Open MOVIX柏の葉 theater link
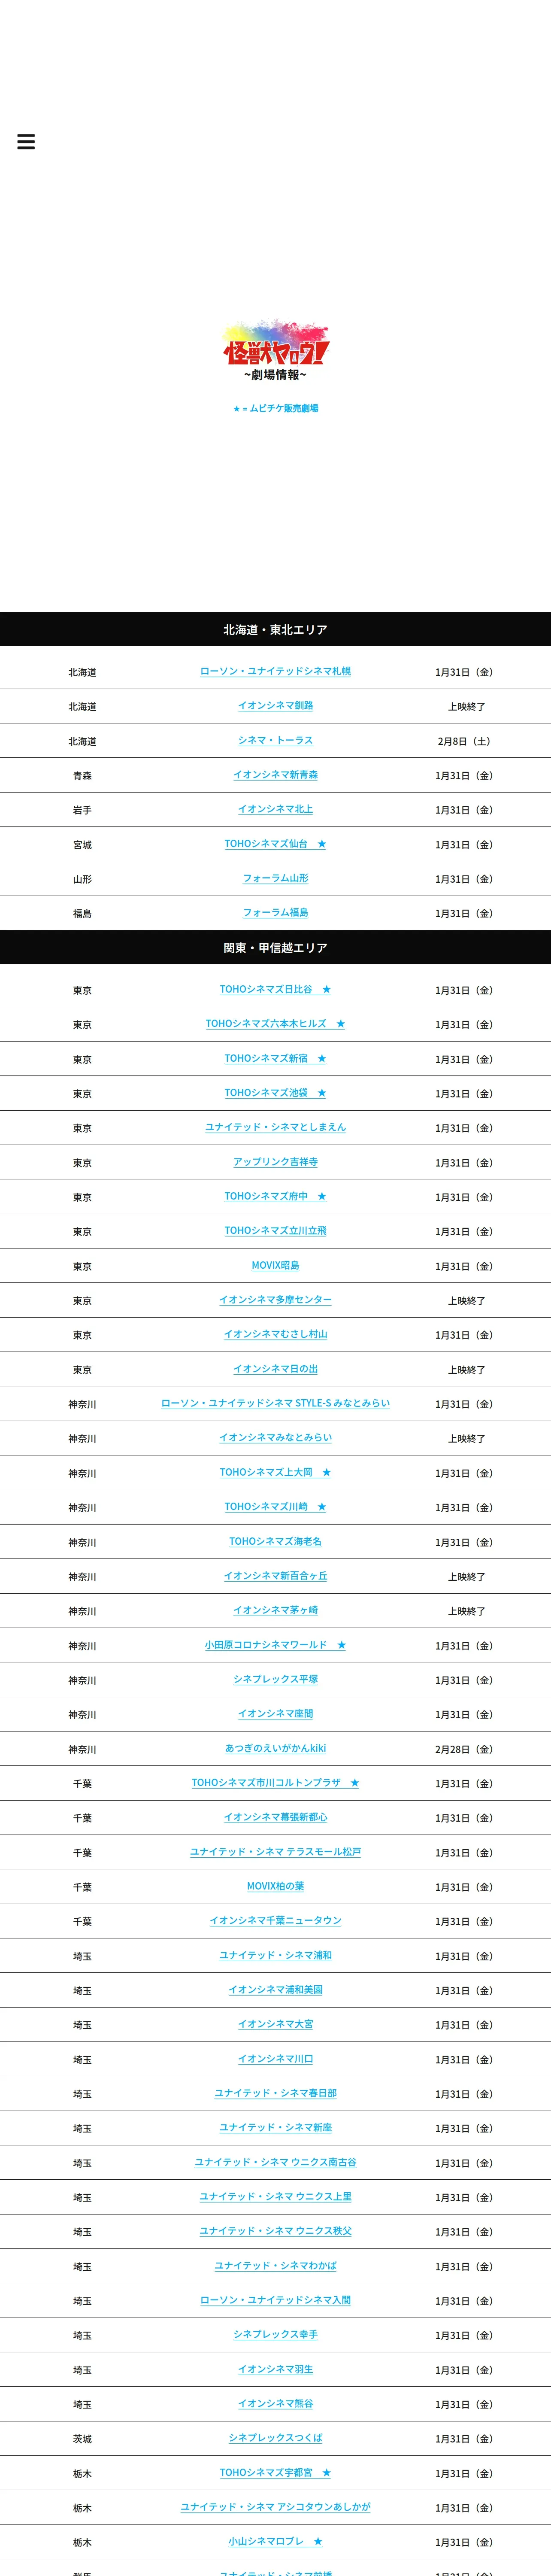 (275, 1887)
